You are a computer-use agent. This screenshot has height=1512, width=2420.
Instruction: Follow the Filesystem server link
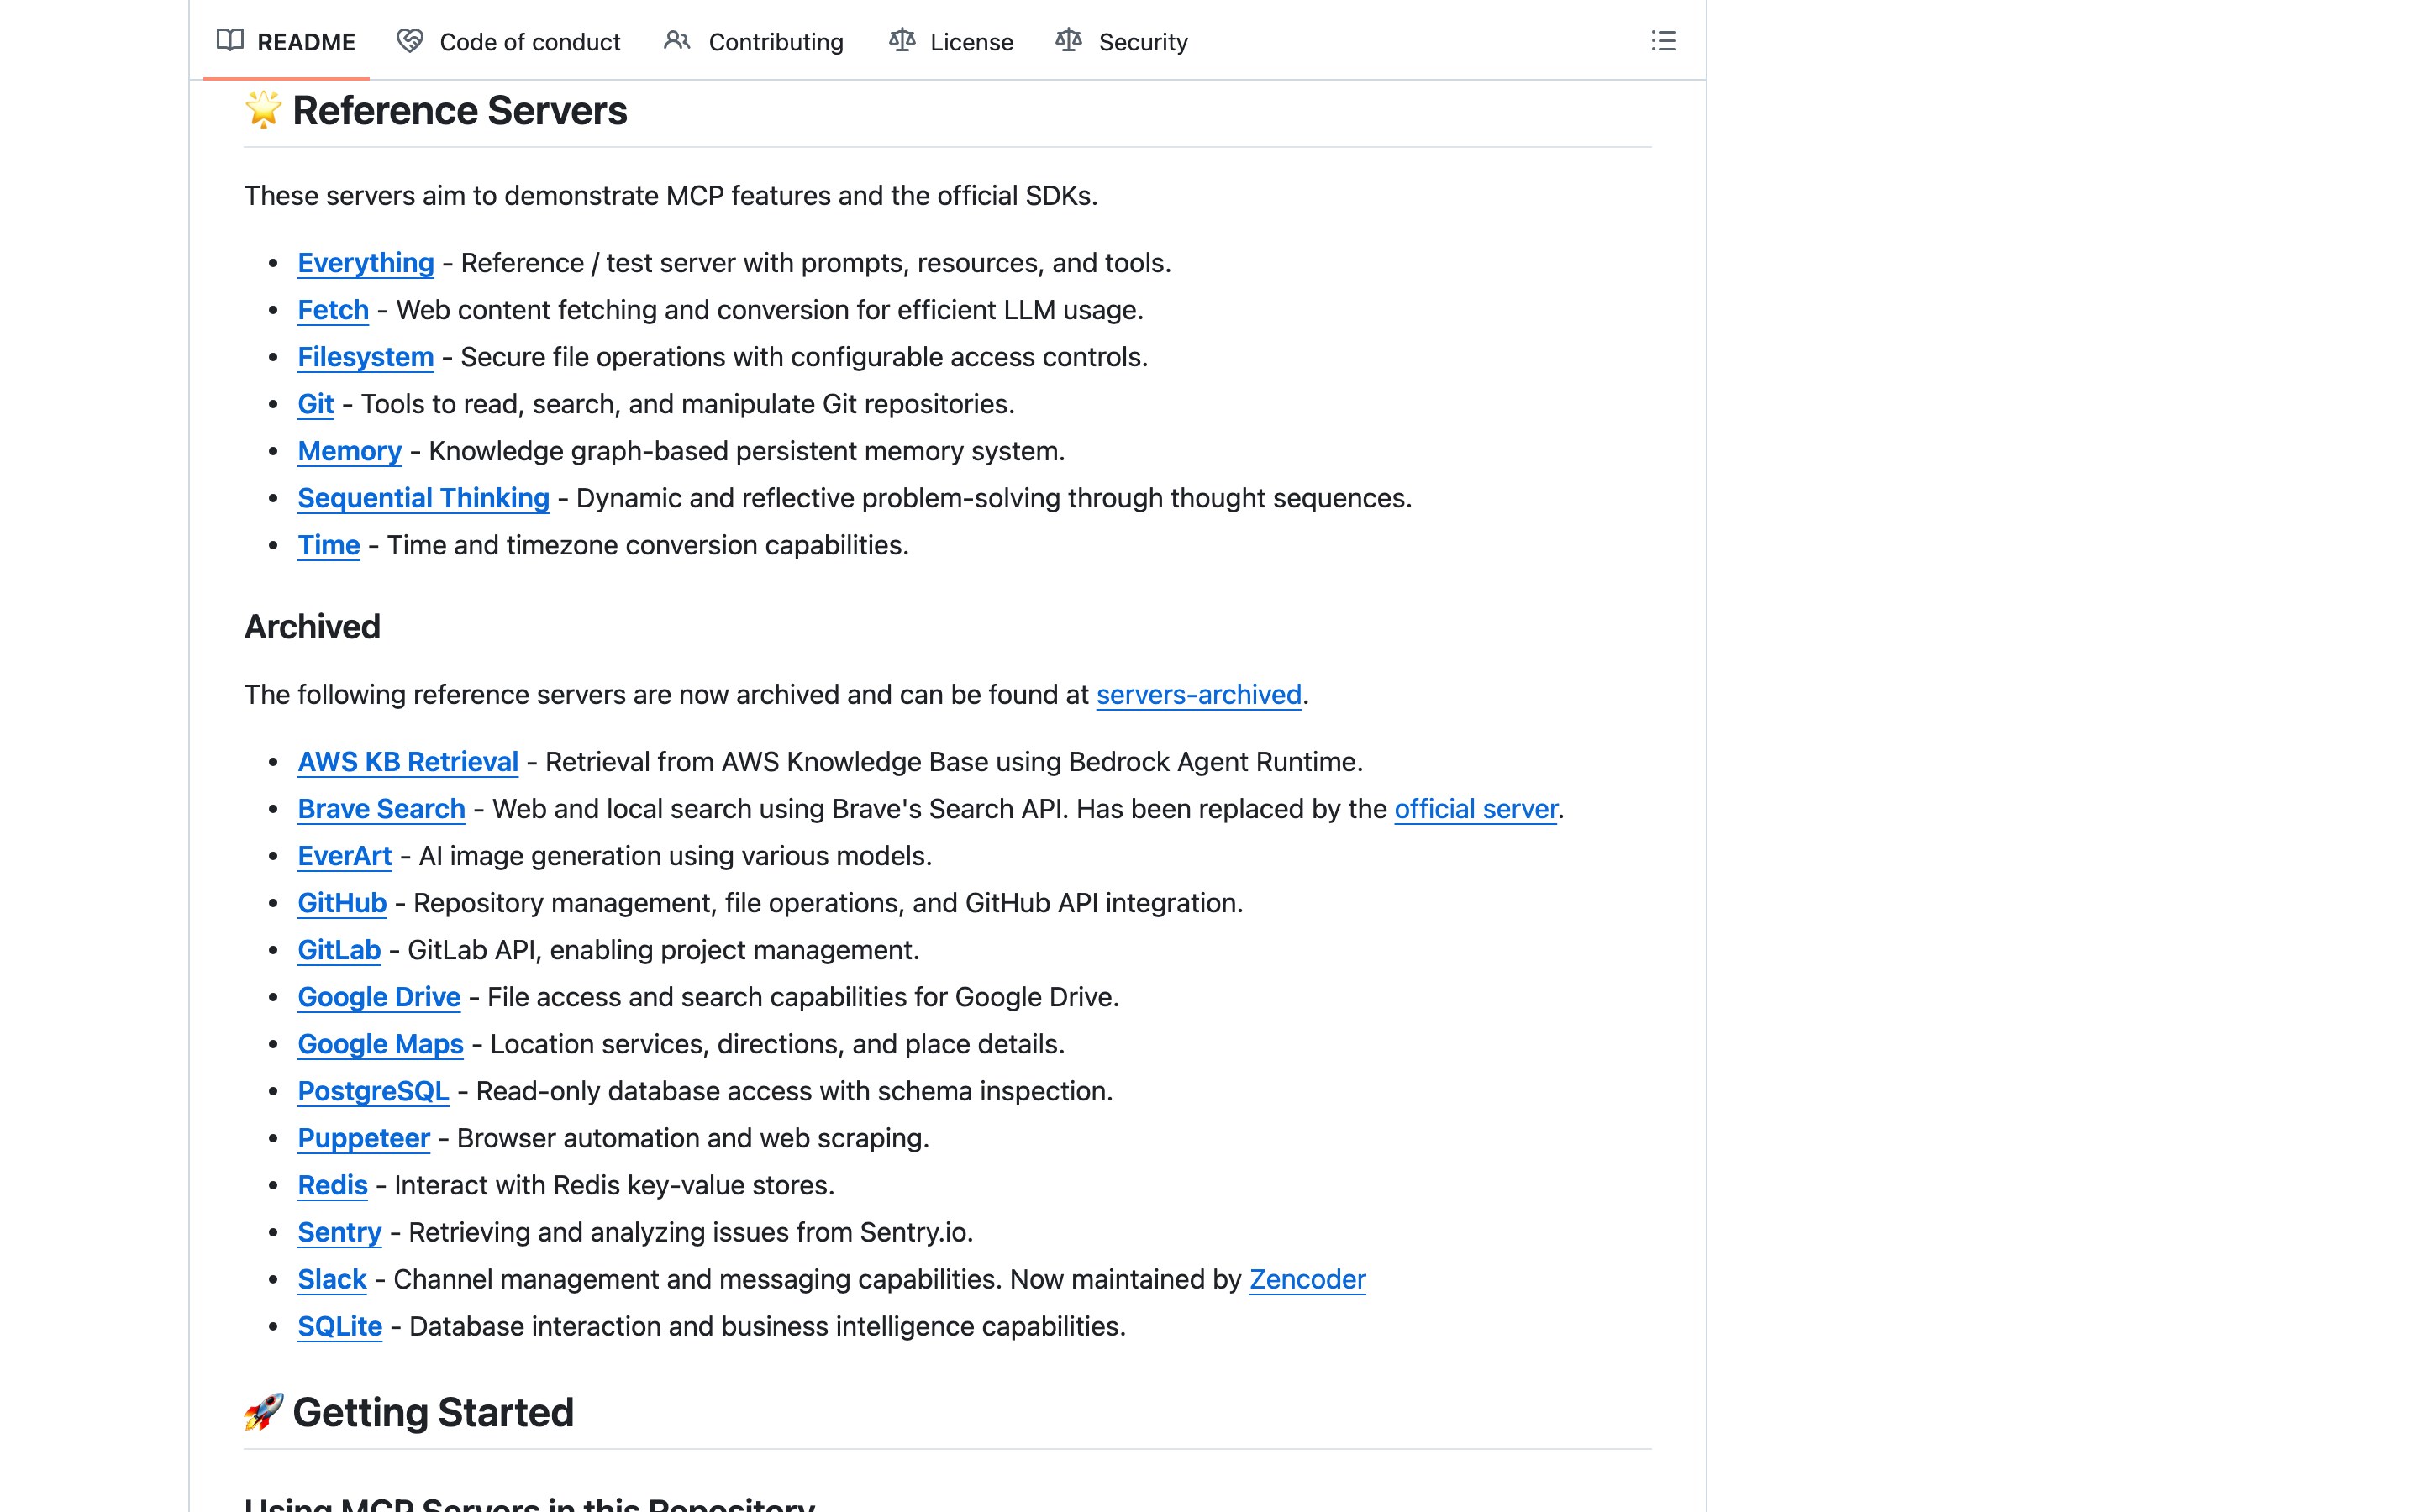point(366,357)
